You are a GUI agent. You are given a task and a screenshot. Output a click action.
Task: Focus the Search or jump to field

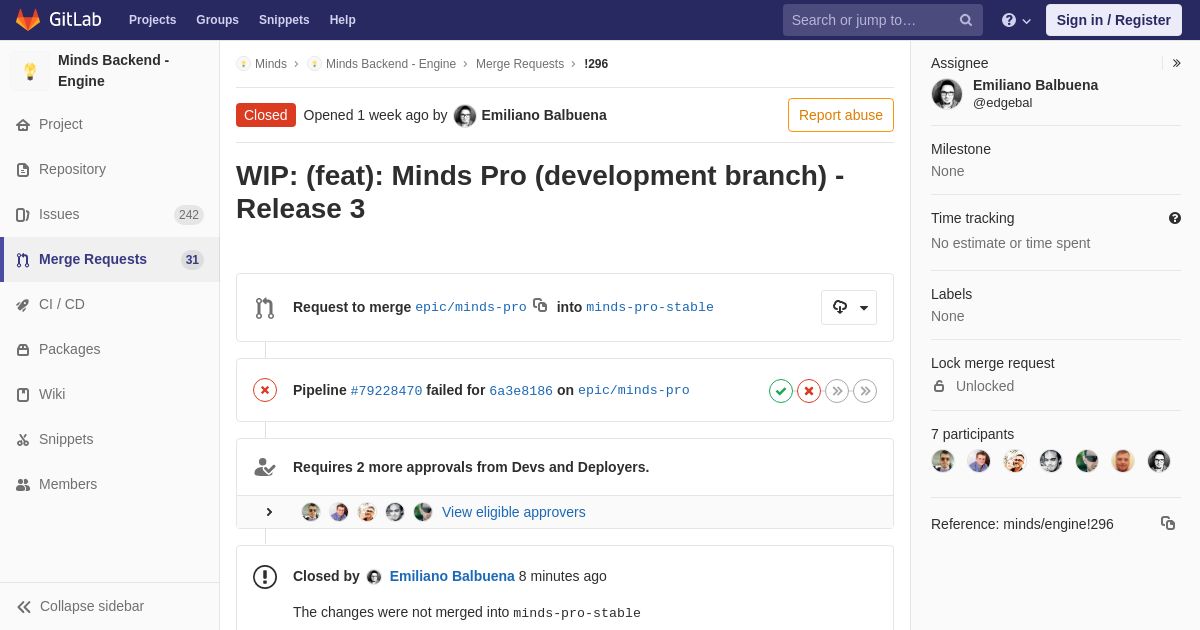(x=883, y=20)
